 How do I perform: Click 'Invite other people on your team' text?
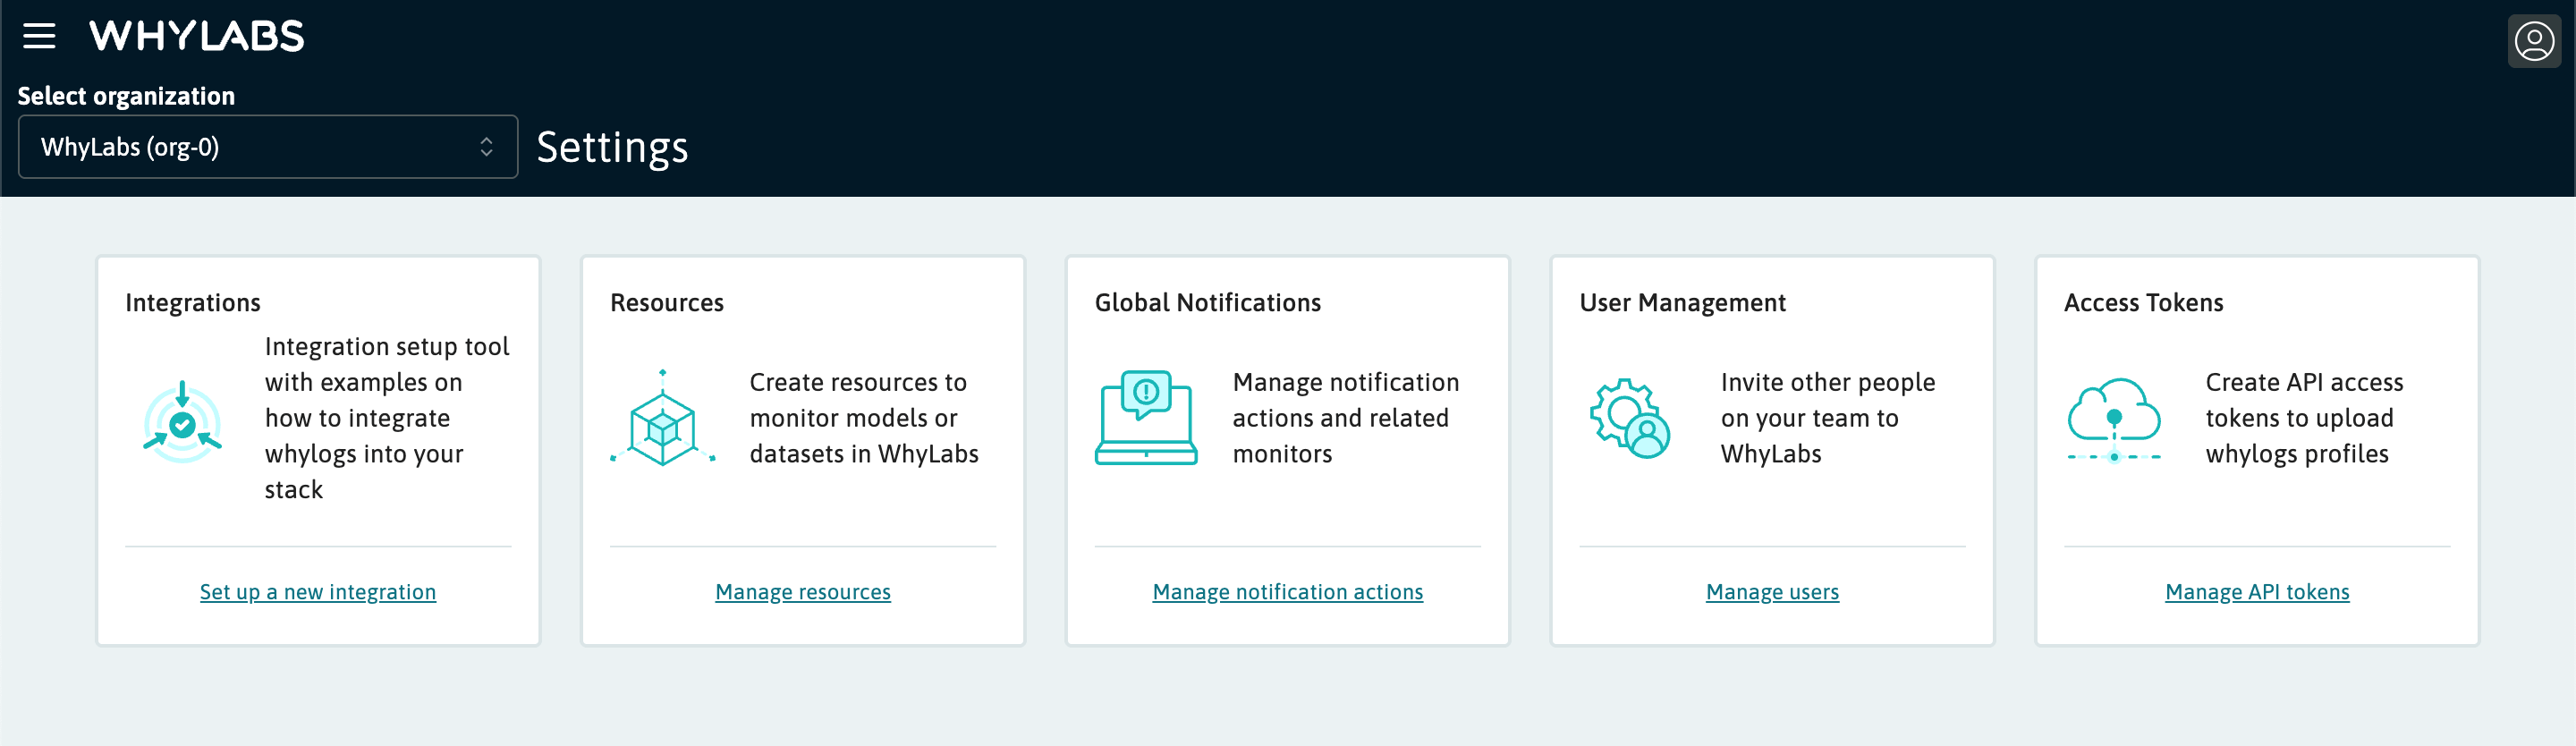(1828, 418)
